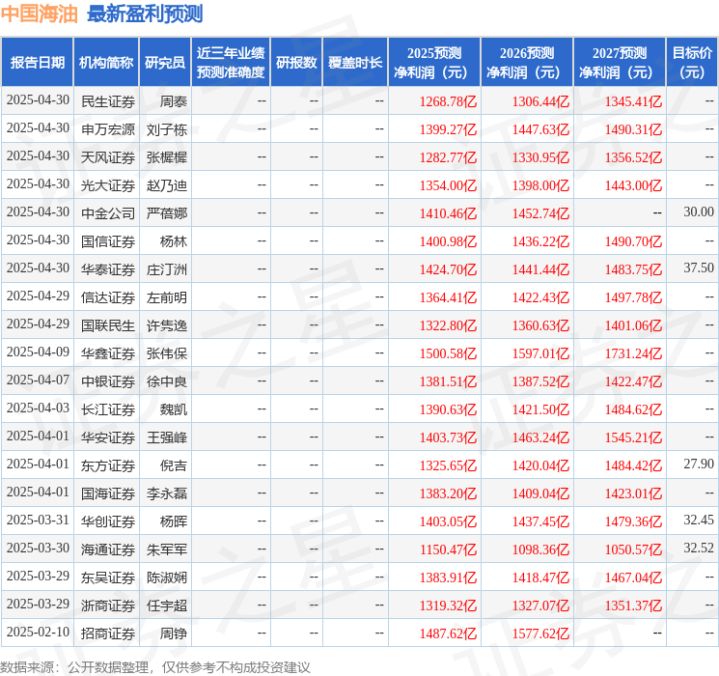This screenshot has width=719, height=676.
Task: Select the 申万宏源 institution cell
Action: pyautogui.click(x=108, y=129)
